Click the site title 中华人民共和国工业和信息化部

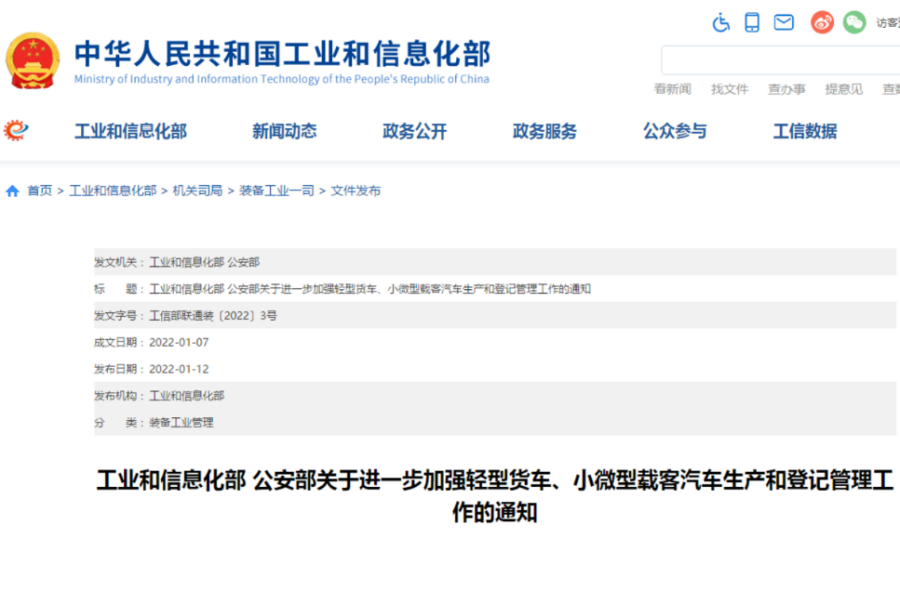282,54
